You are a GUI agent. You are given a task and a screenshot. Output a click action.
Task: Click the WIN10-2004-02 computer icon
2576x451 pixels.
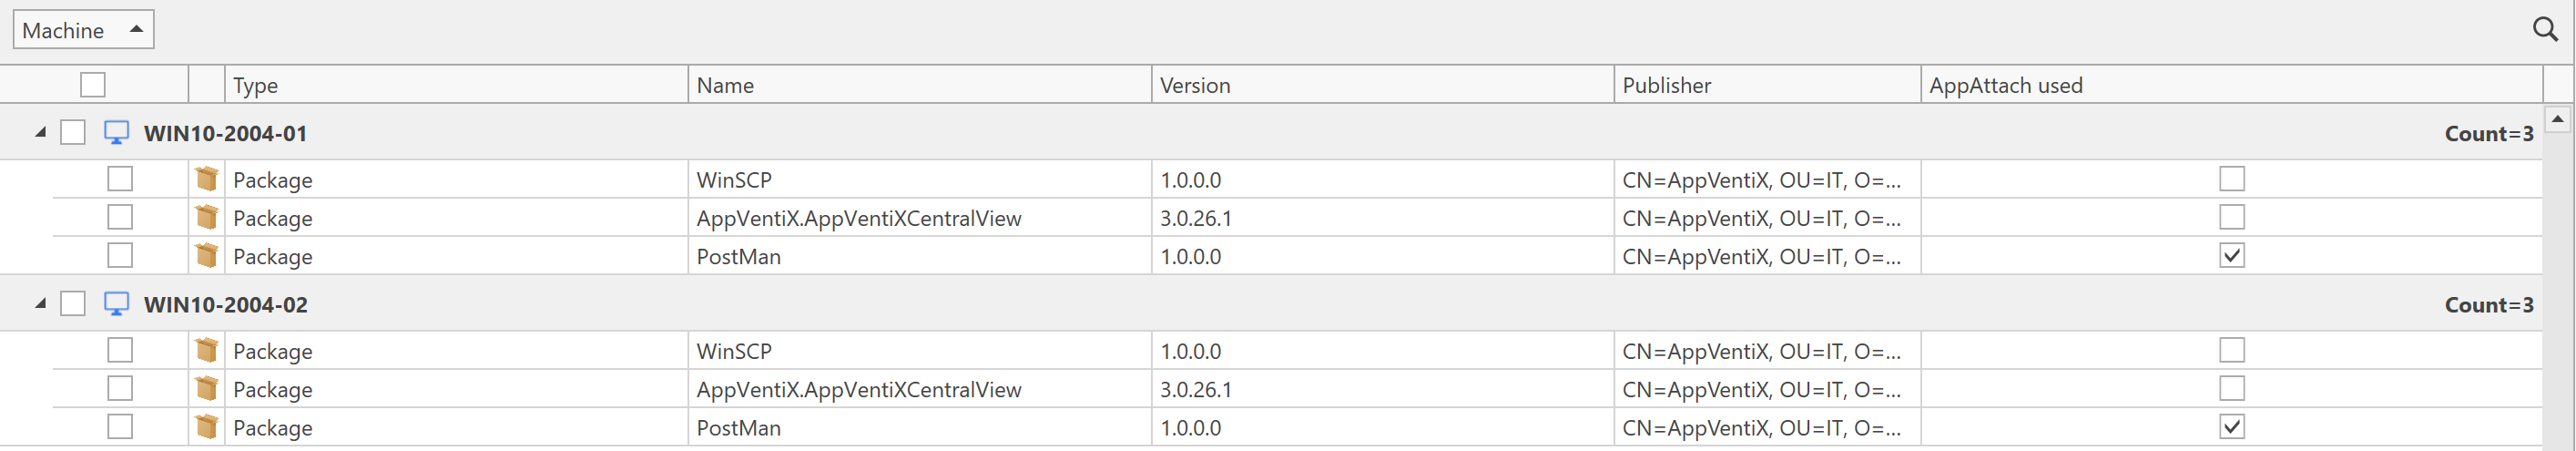point(117,304)
